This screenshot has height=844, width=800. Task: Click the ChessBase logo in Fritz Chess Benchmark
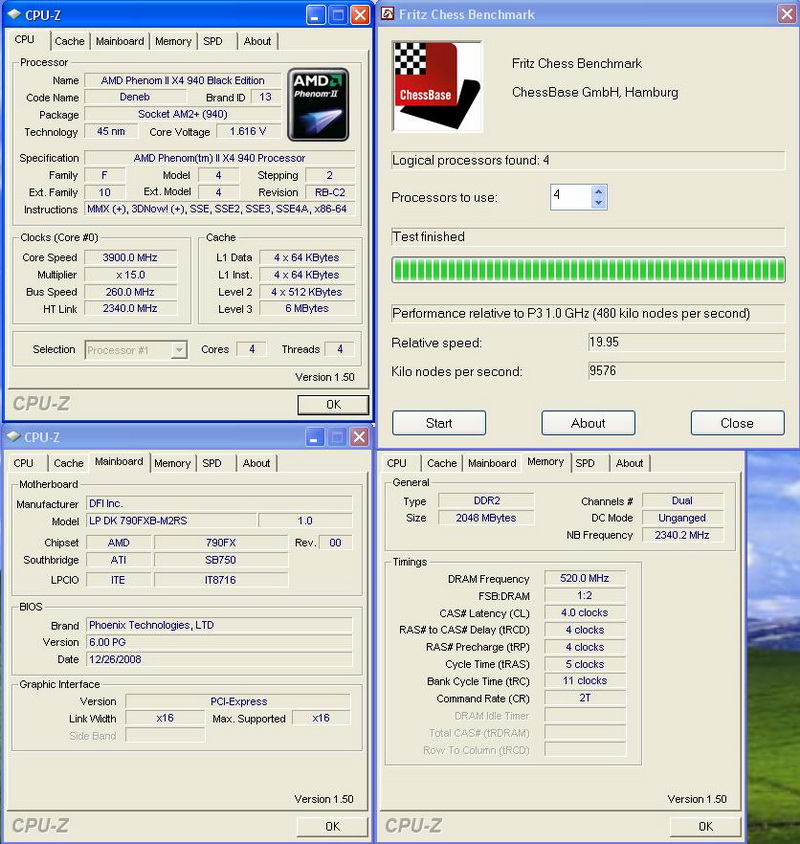tap(437, 86)
